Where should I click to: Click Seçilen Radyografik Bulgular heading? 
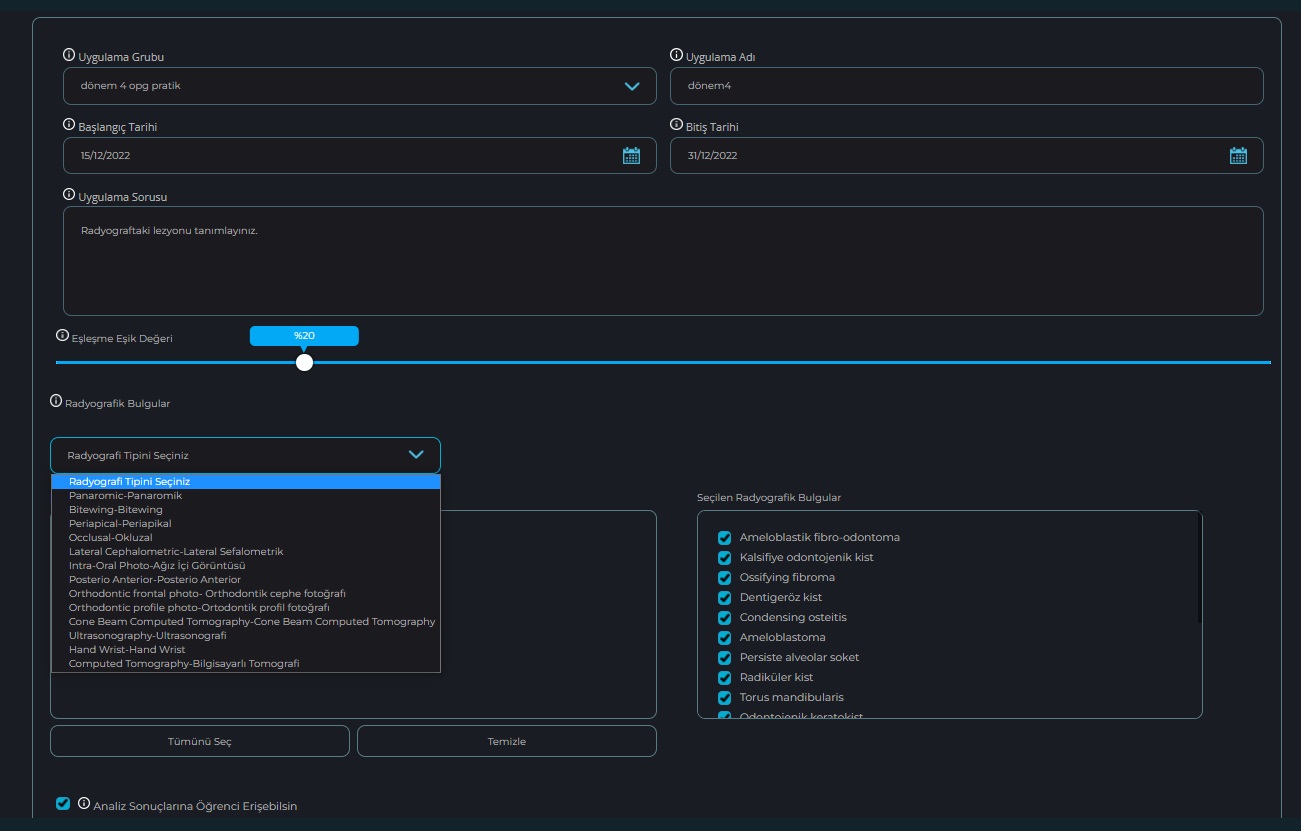click(769, 497)
